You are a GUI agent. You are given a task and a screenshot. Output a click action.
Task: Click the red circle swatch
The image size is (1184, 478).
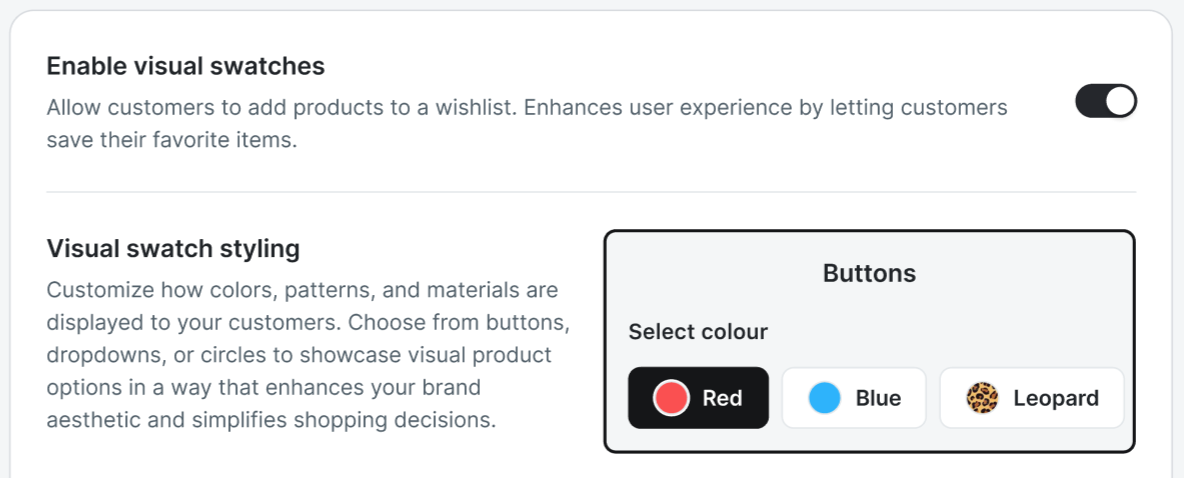671,398
